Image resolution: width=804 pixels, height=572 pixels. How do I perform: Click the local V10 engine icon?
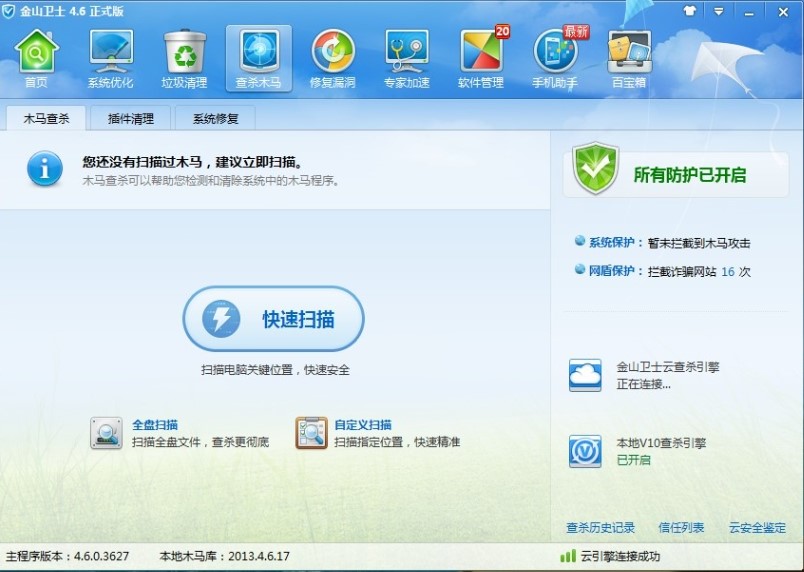pos(585,451)
